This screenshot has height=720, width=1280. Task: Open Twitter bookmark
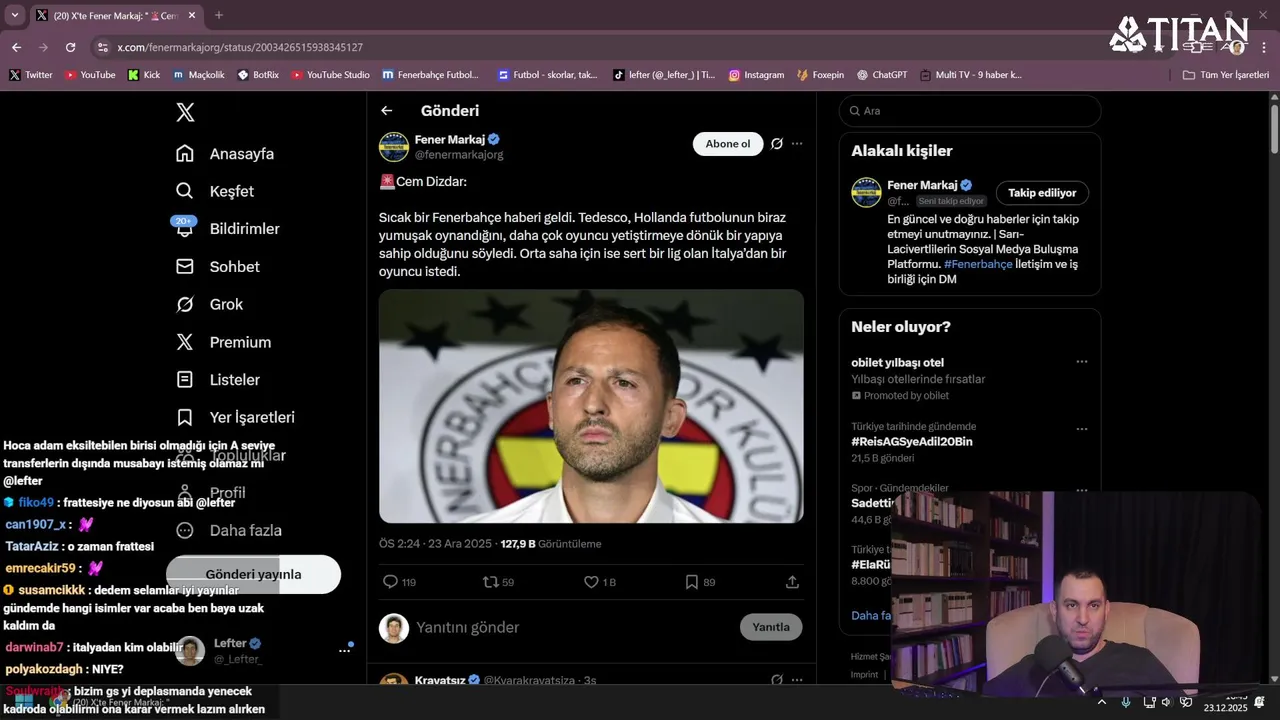point(31,75)
